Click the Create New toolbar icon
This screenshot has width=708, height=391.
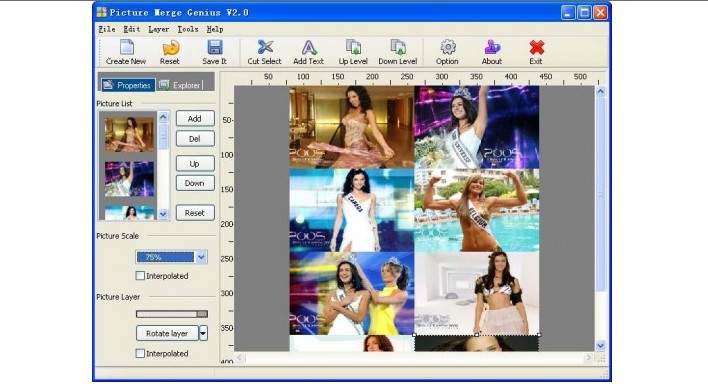pyautogui.click(x=126, y=47)
